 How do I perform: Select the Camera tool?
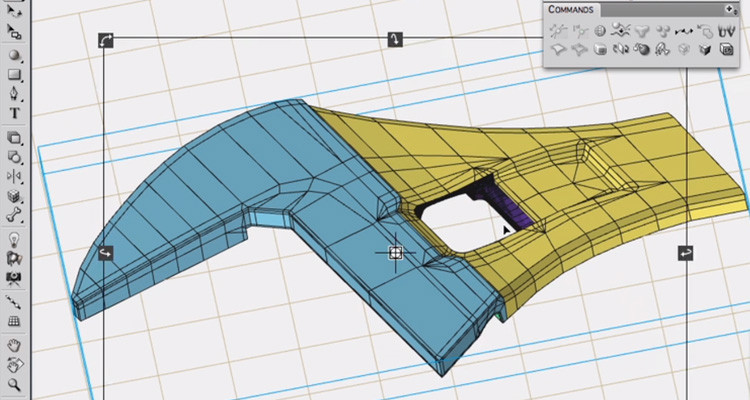14,278
